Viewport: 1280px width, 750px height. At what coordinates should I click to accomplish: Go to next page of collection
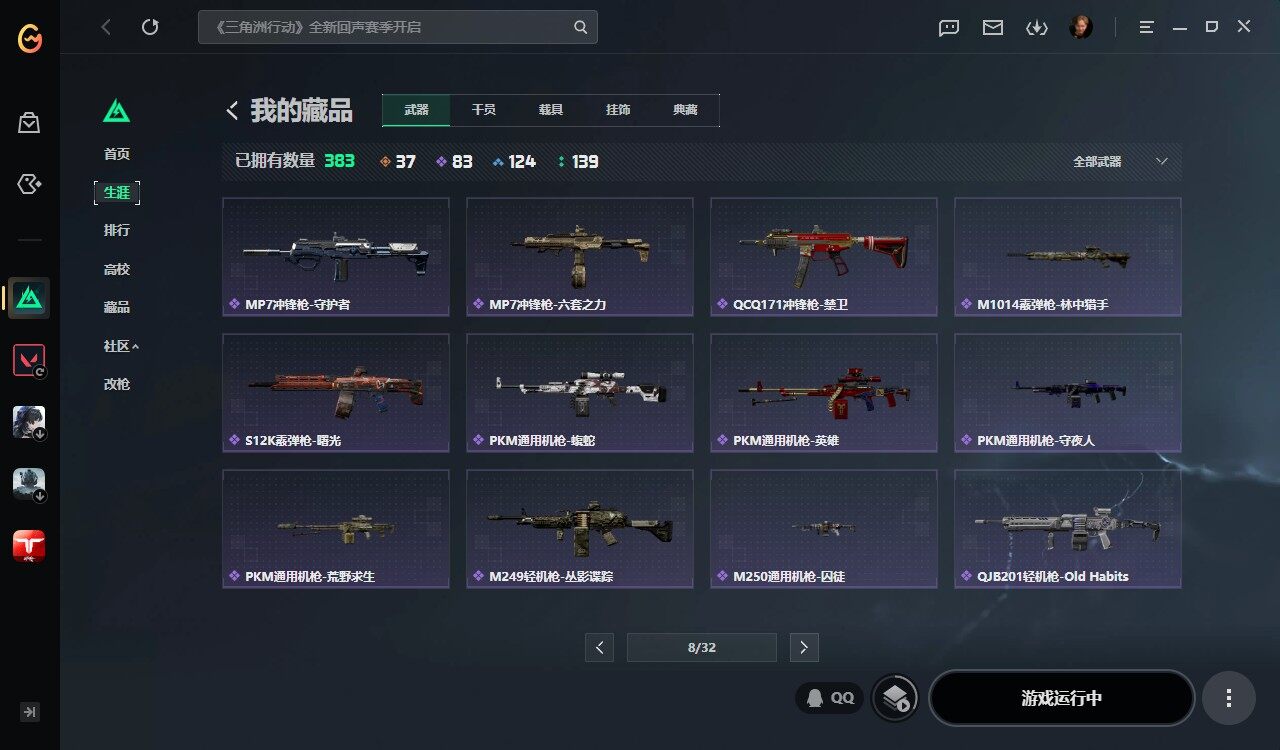pos(804,647)
